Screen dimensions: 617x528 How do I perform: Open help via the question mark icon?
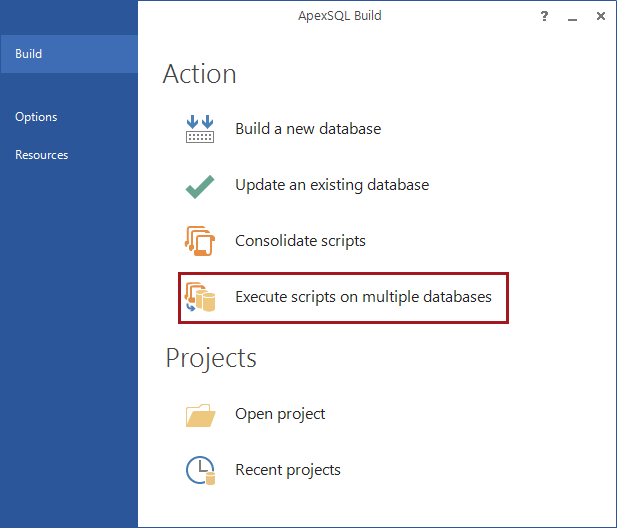coord(544,16)
